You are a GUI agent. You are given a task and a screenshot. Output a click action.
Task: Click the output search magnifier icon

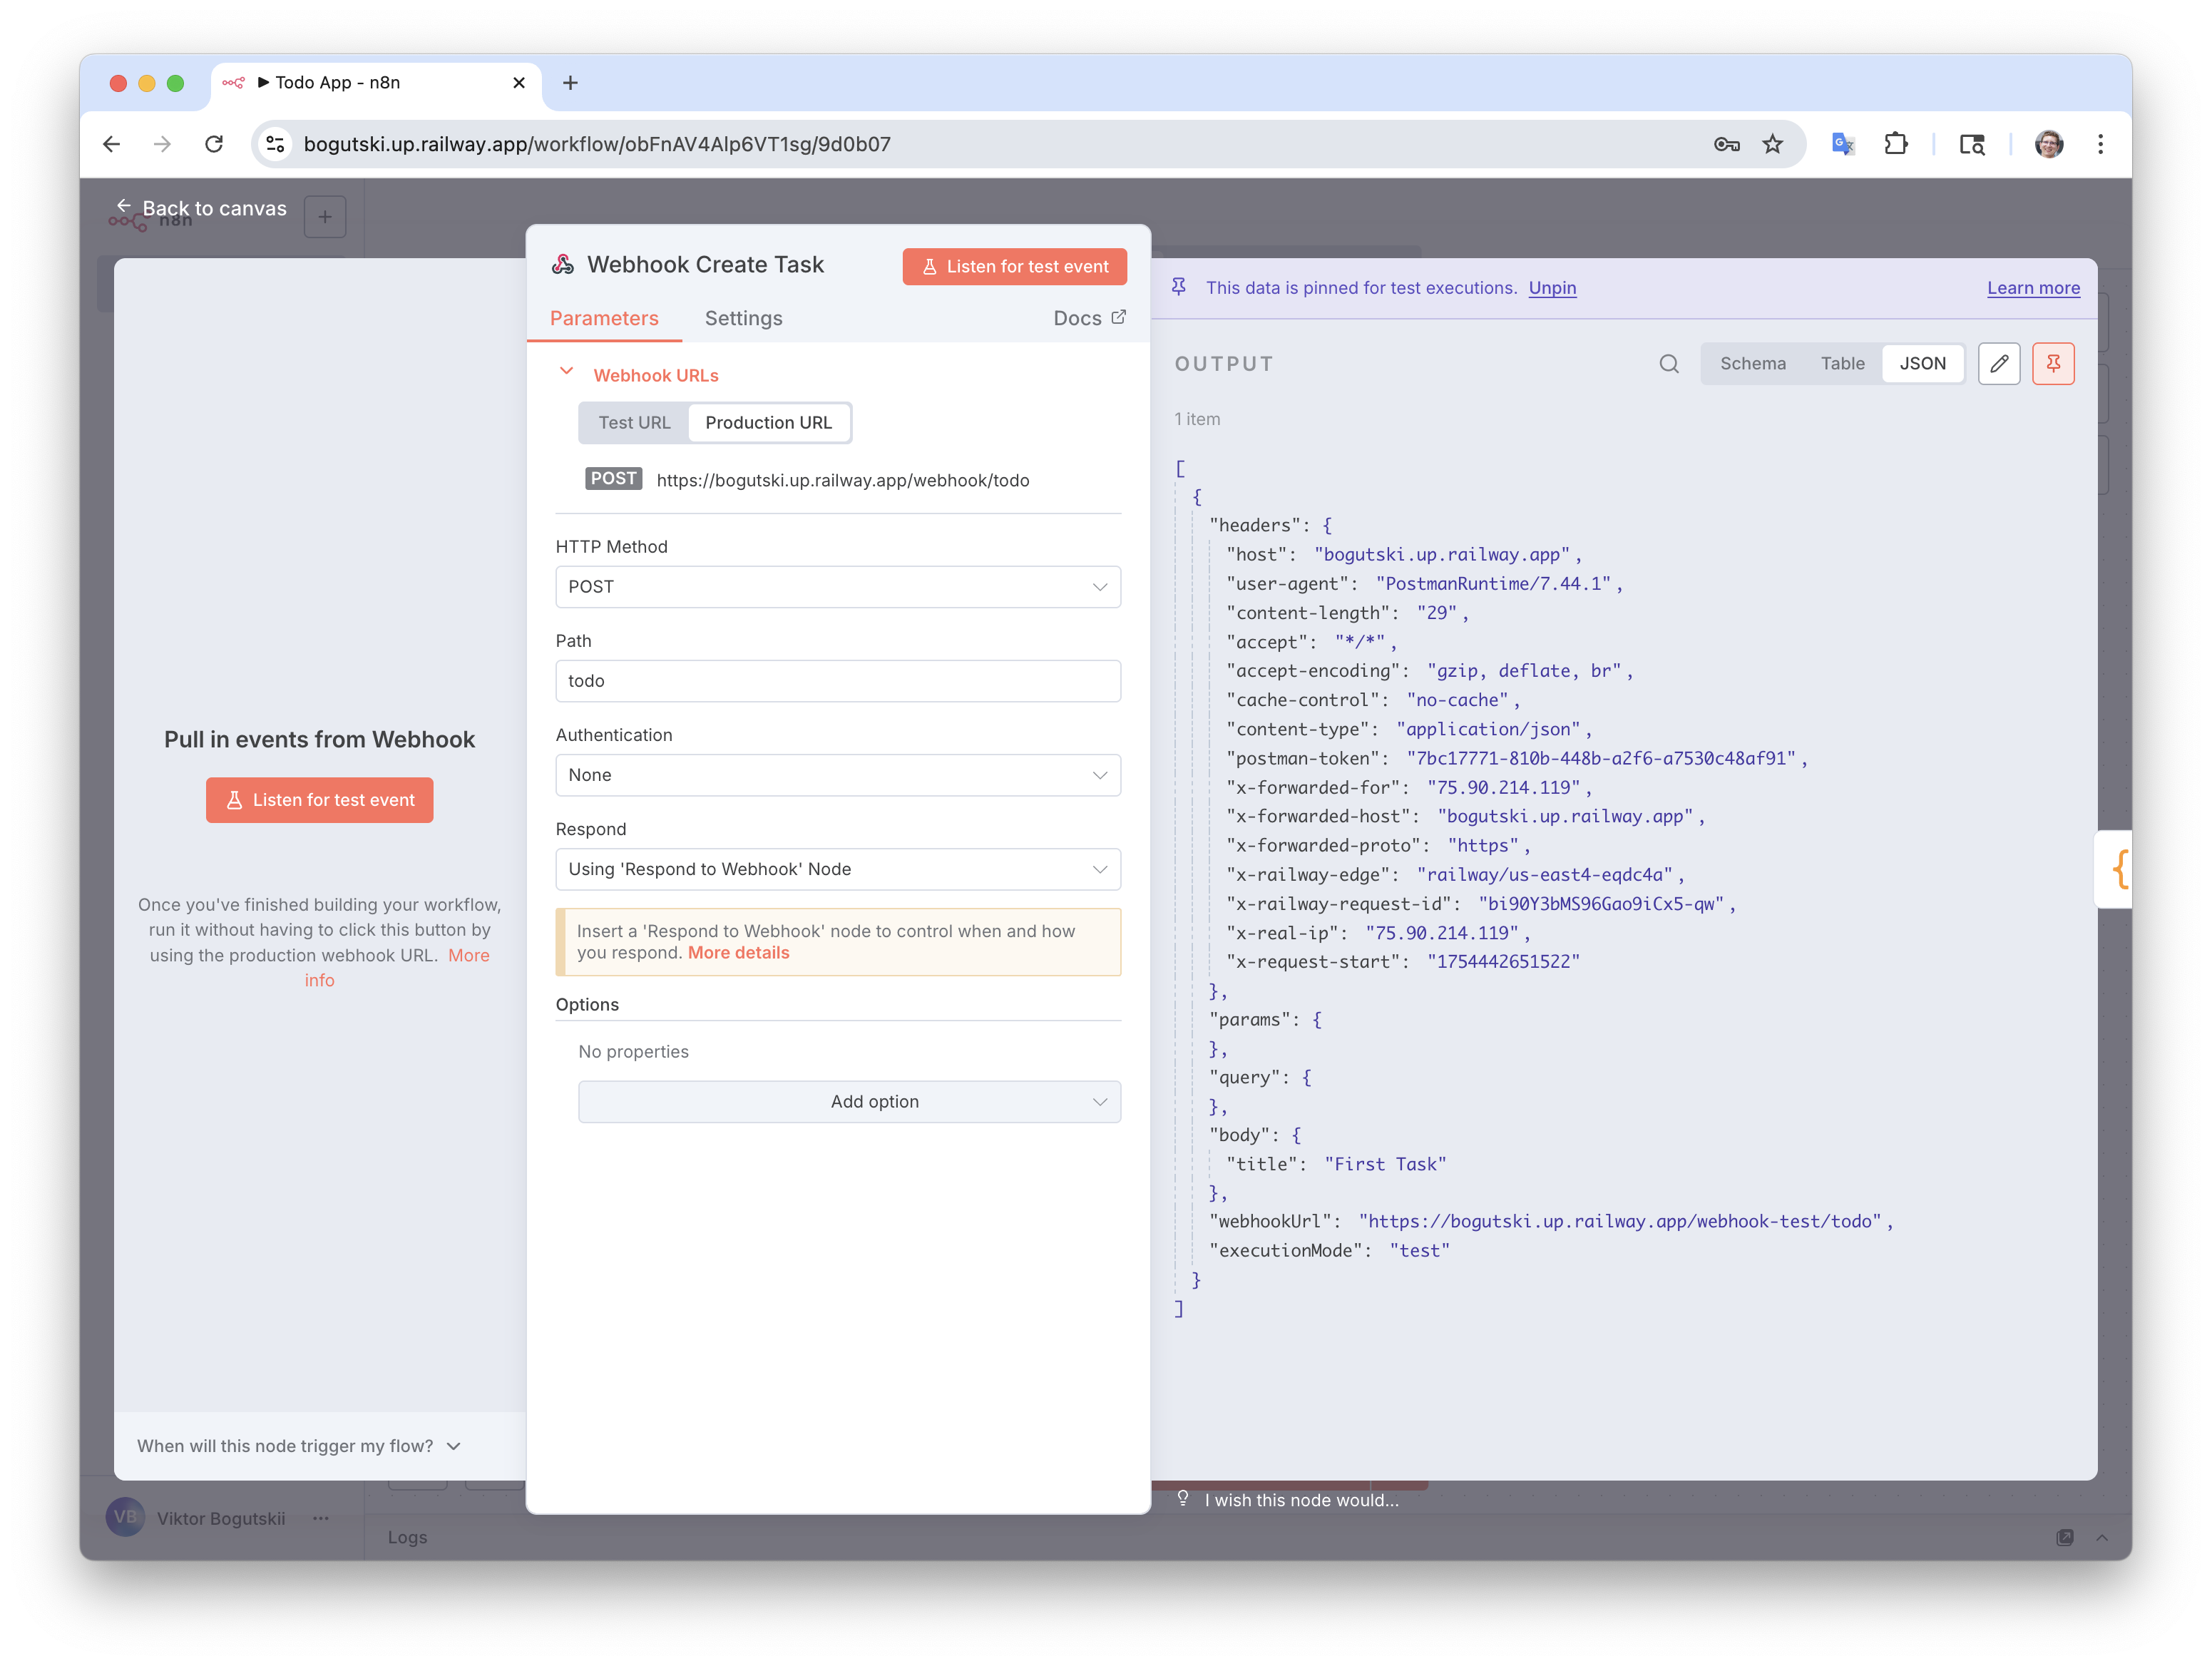(x=1668, y=364)
